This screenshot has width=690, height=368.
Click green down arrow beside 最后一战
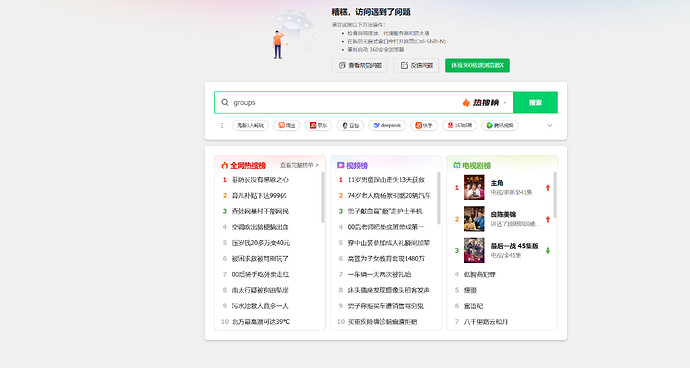pyautogui.click(x=548, y=250)
